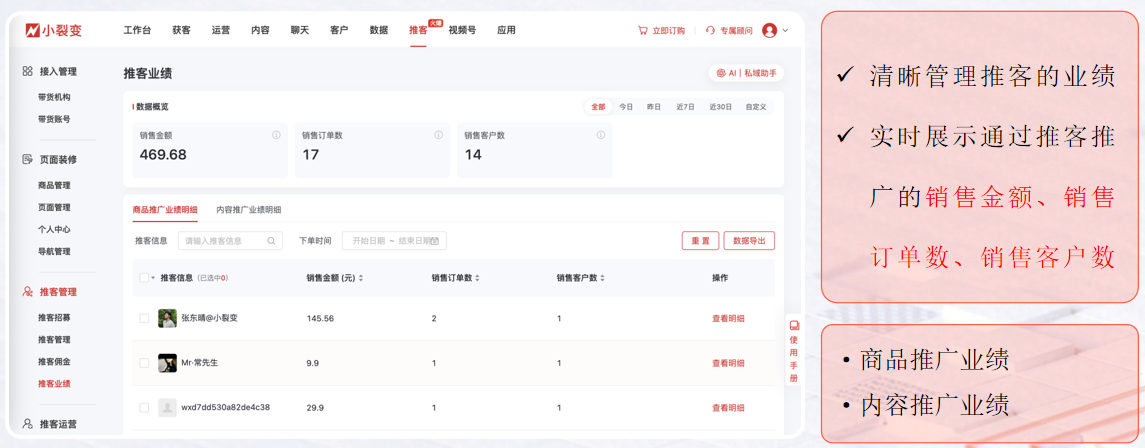The width and height of the screenshot is (1145, 448).
Task: Click the headset 专属顾问 icon
Action: pyautogui.click(x=710, y=31)
